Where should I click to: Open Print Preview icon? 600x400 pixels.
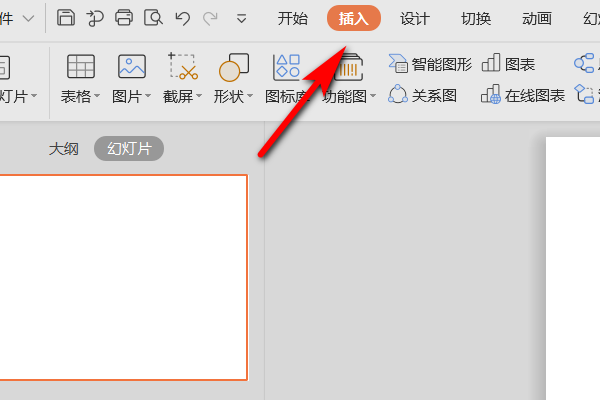[x=153, y=18]
